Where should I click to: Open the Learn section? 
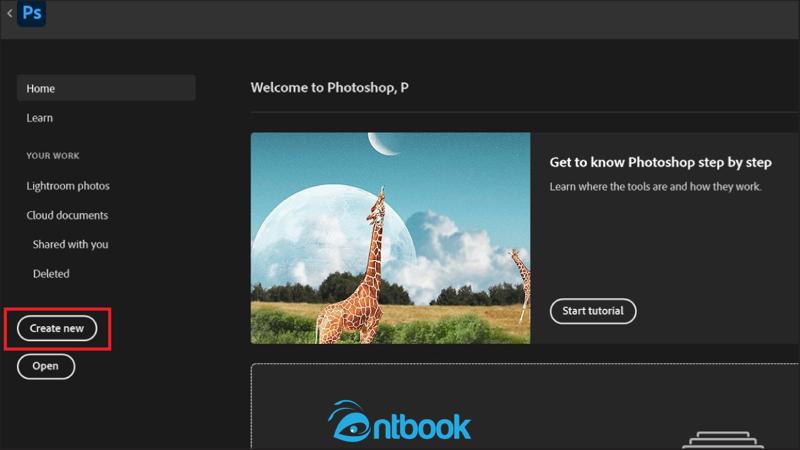coord(39,118)
